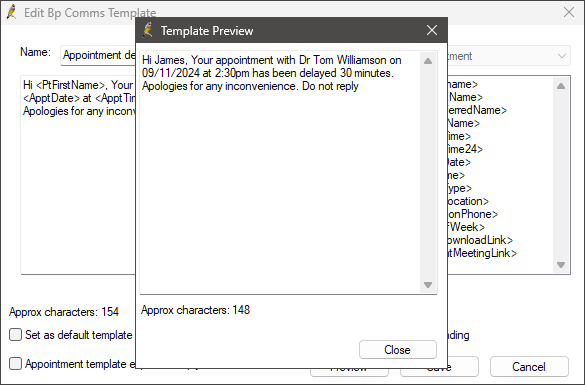Click the template text editor behind the preview

pyautogui.click(x=78, y=175)
